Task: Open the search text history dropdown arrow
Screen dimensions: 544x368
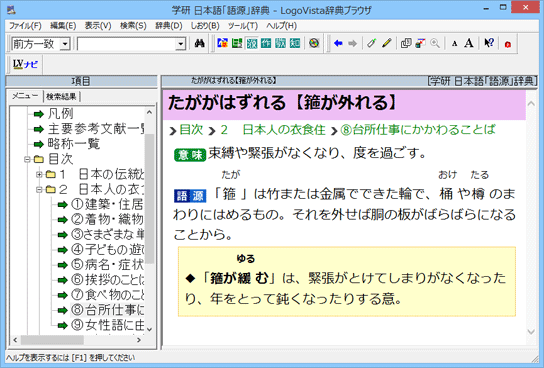Action: [x=180, y=44]
